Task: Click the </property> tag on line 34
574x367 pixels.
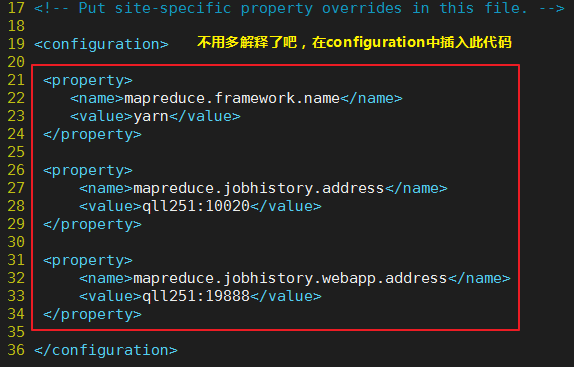Action: click(92, 314)
